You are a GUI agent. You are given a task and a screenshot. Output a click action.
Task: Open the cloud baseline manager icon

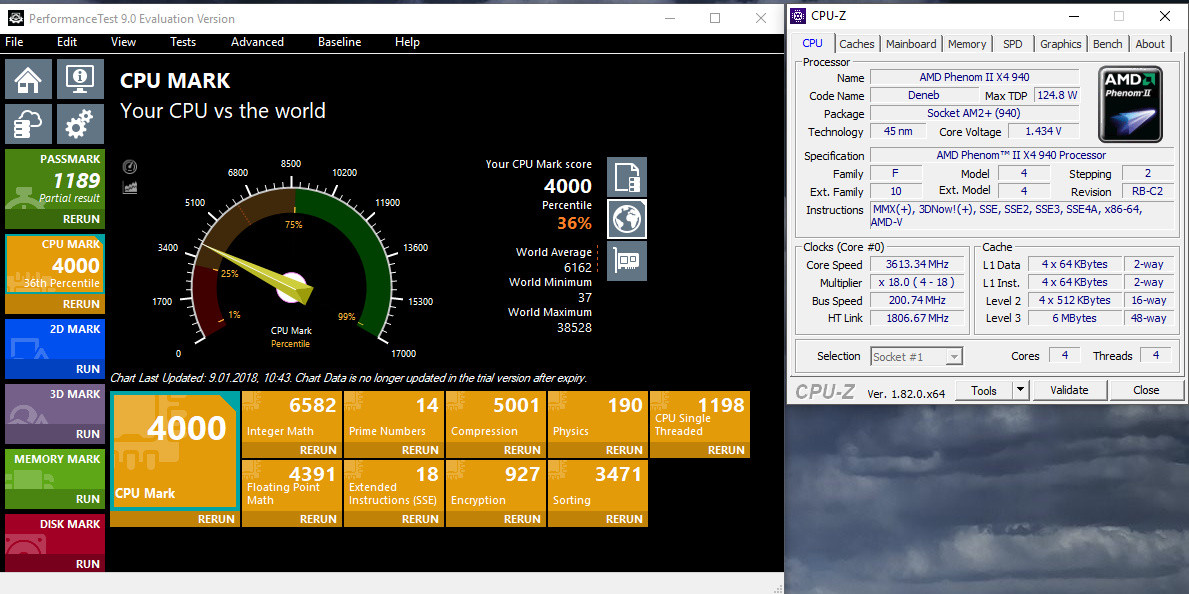(x=29, y=124)
